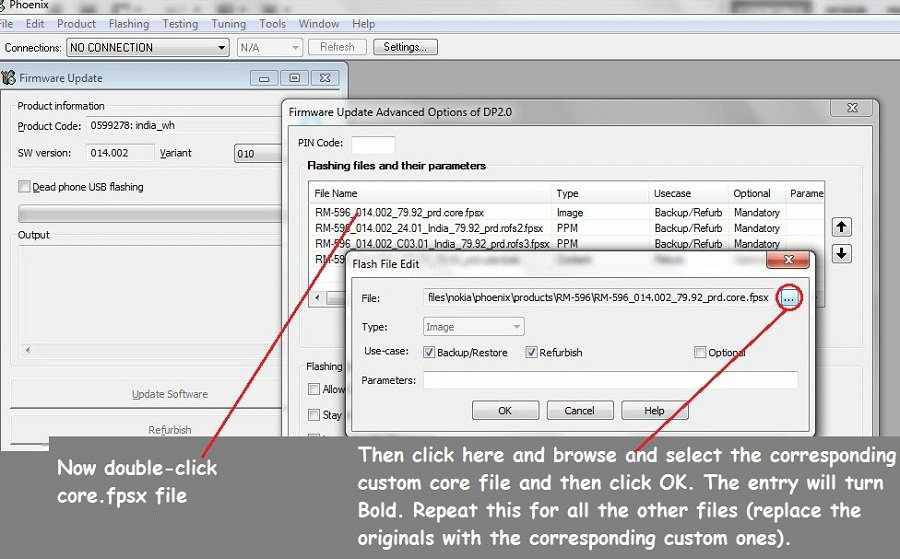Move selected flash file up with arrow

coord(841,227)
